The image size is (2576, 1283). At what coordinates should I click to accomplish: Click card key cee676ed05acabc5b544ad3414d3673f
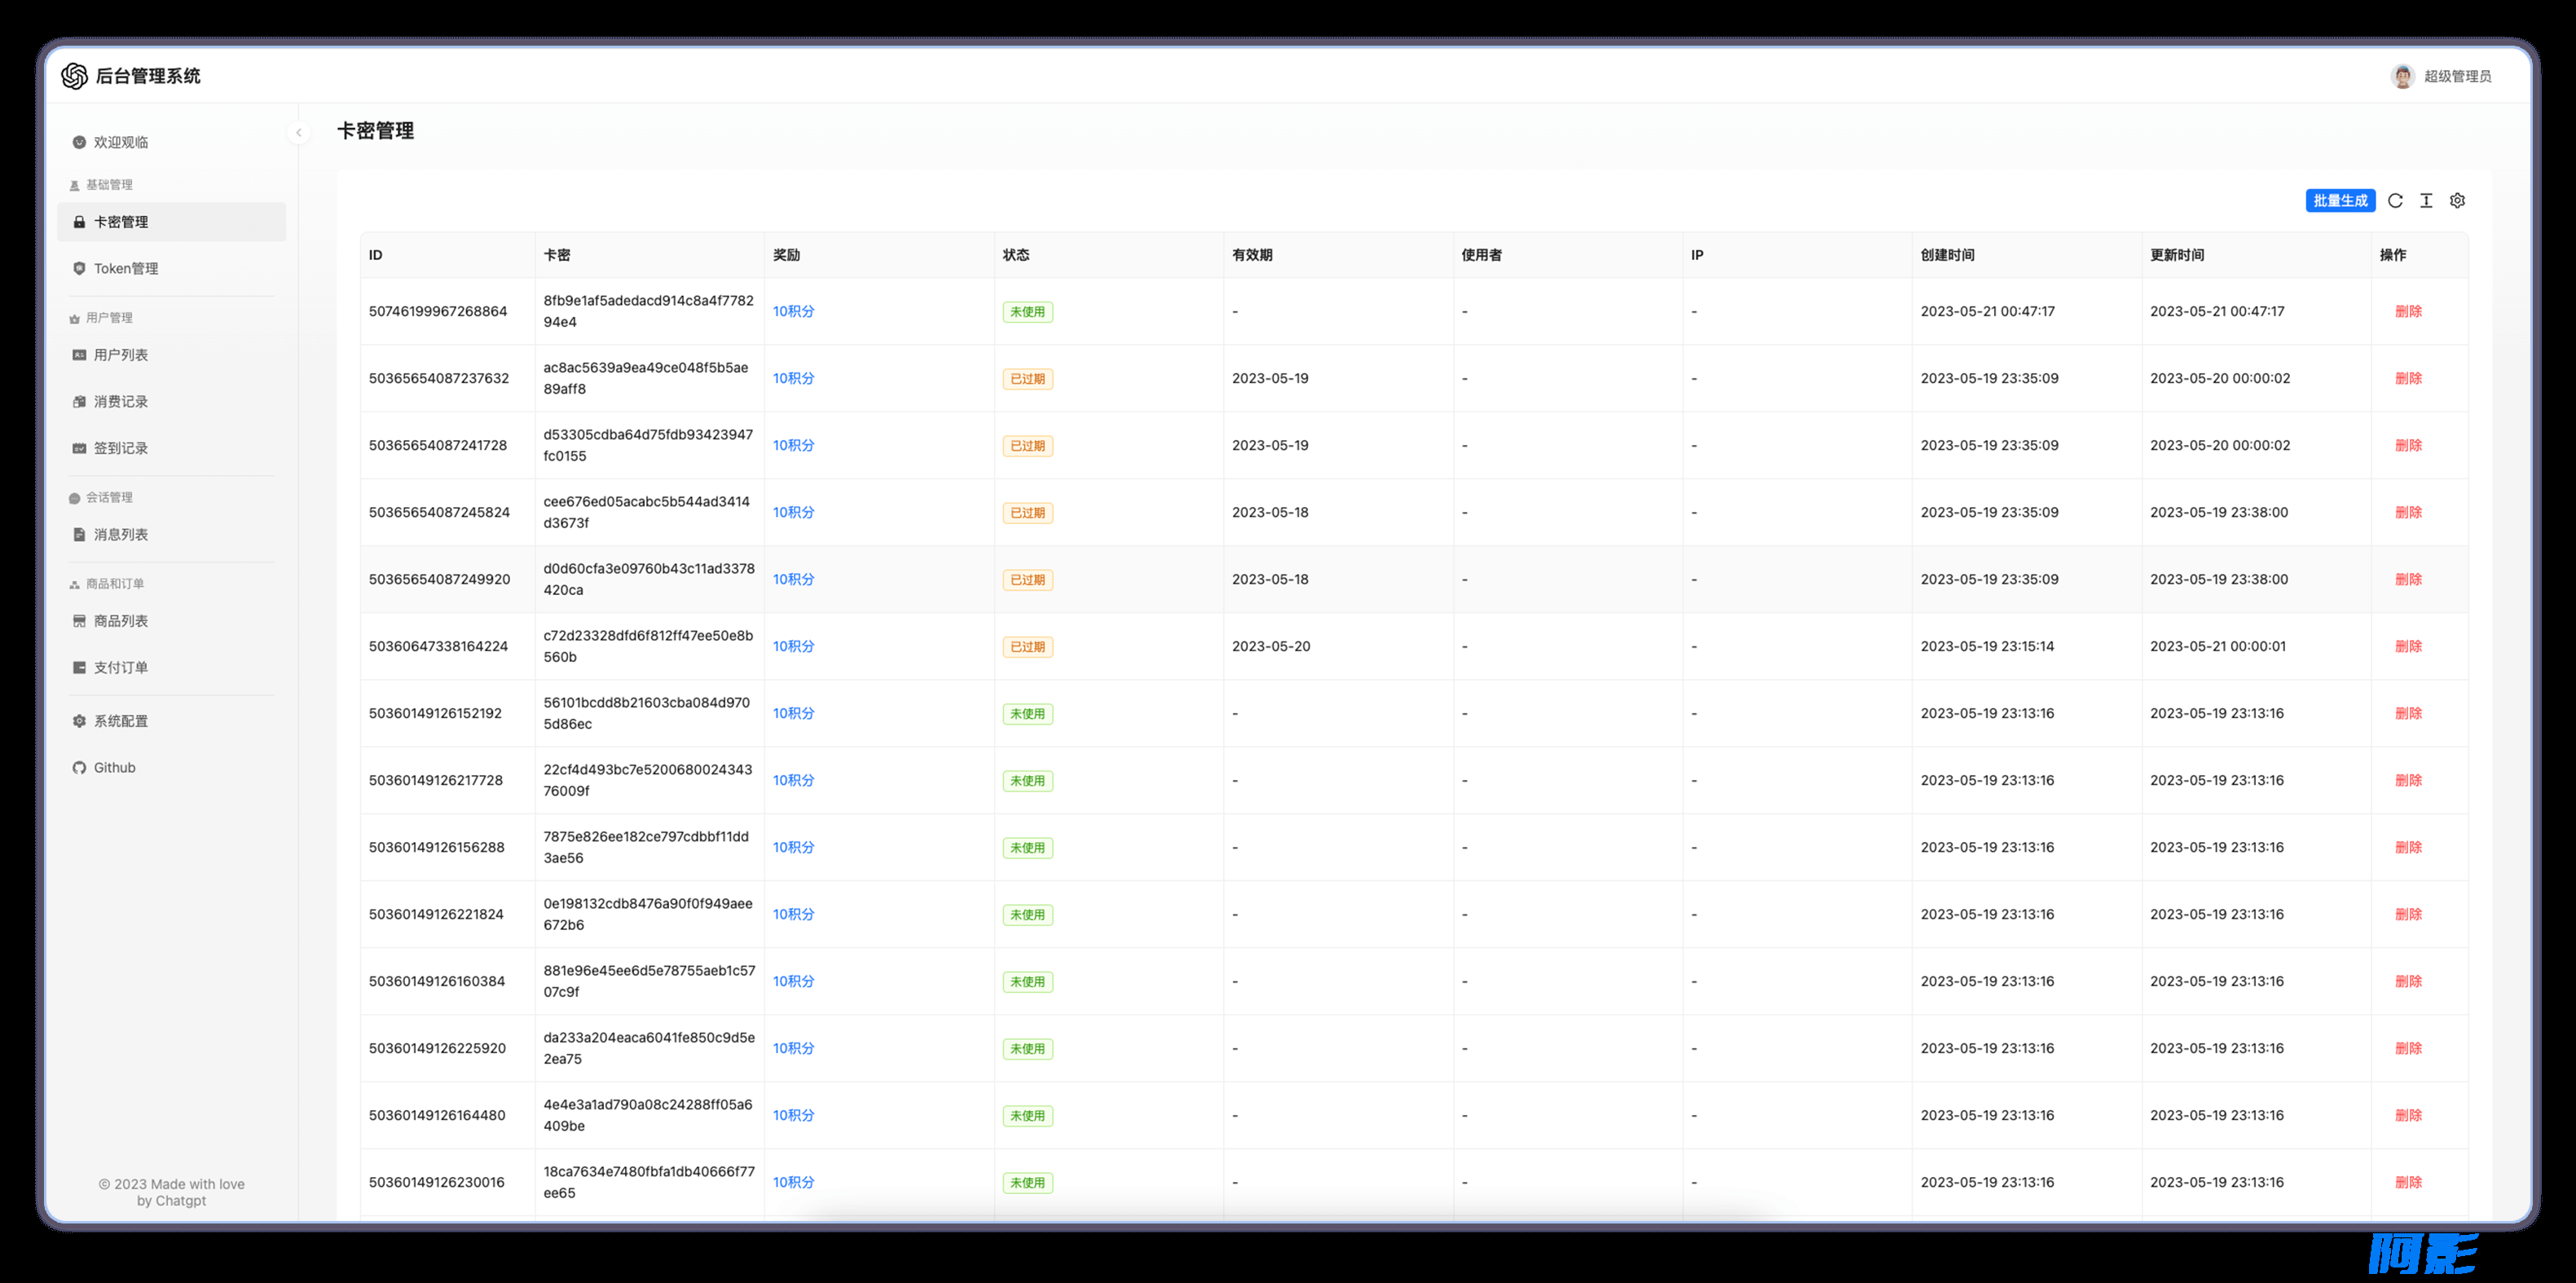point(646,512)
